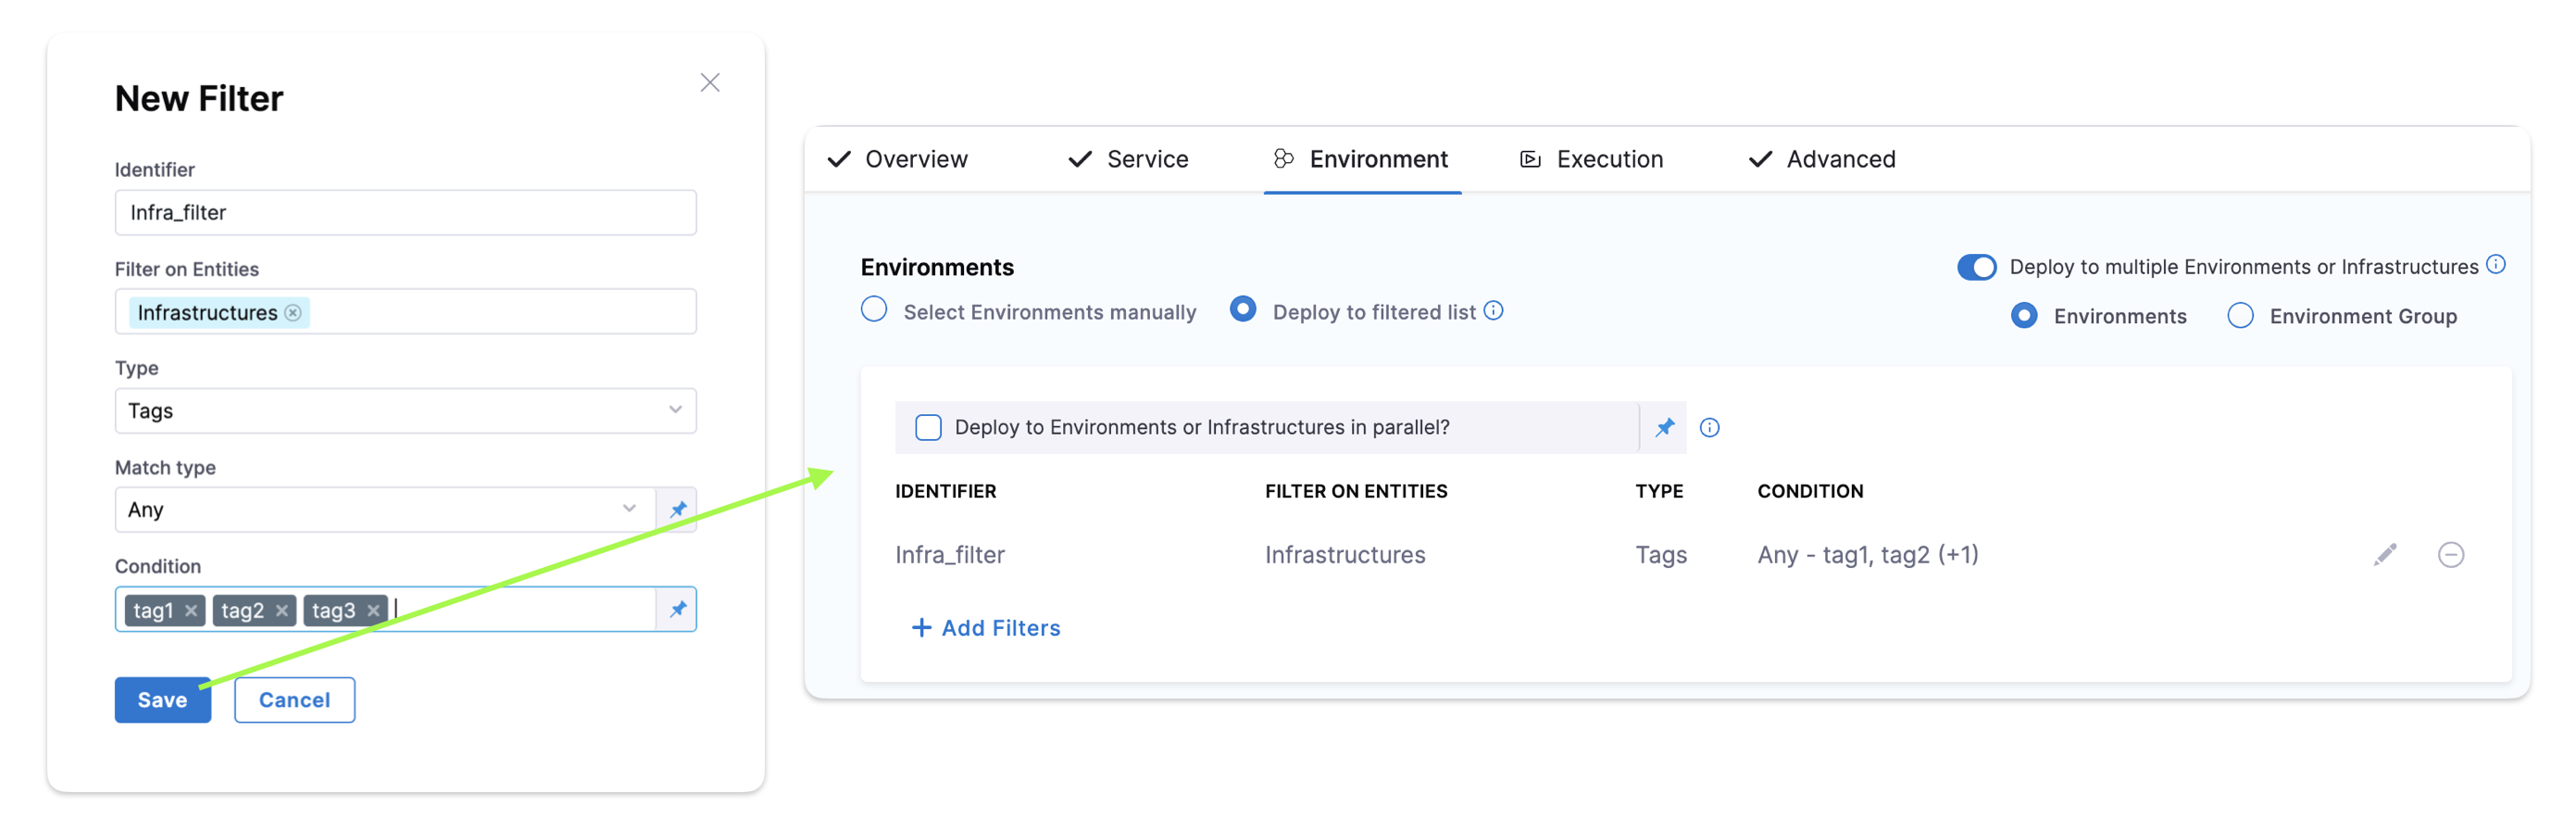2576x832 pixels.
Task: Click the pin icon next to Match type
Action: point(678,509)
